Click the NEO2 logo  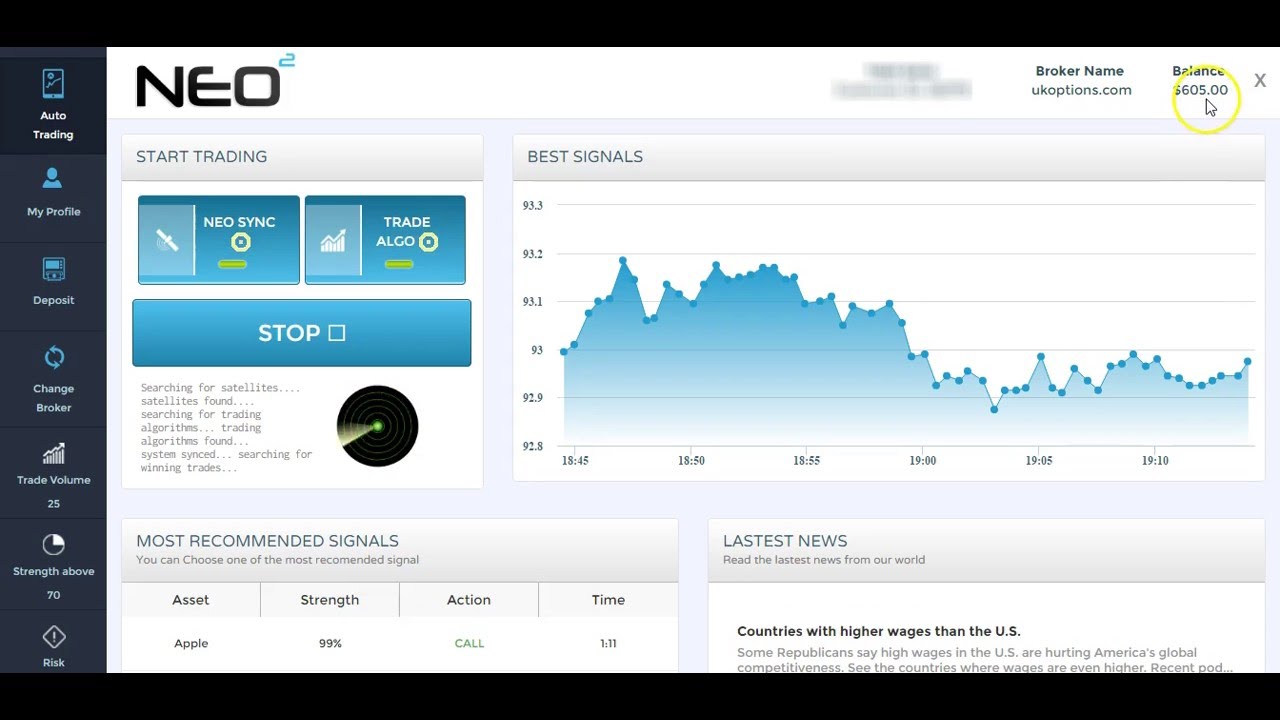(215, 82)
